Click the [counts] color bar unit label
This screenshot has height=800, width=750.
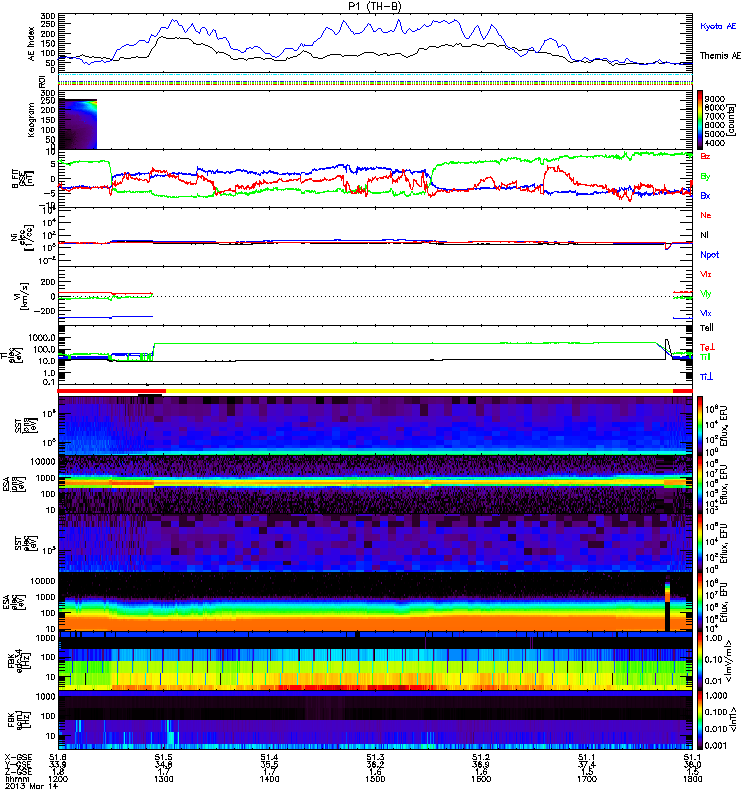[x=732, y=120]
